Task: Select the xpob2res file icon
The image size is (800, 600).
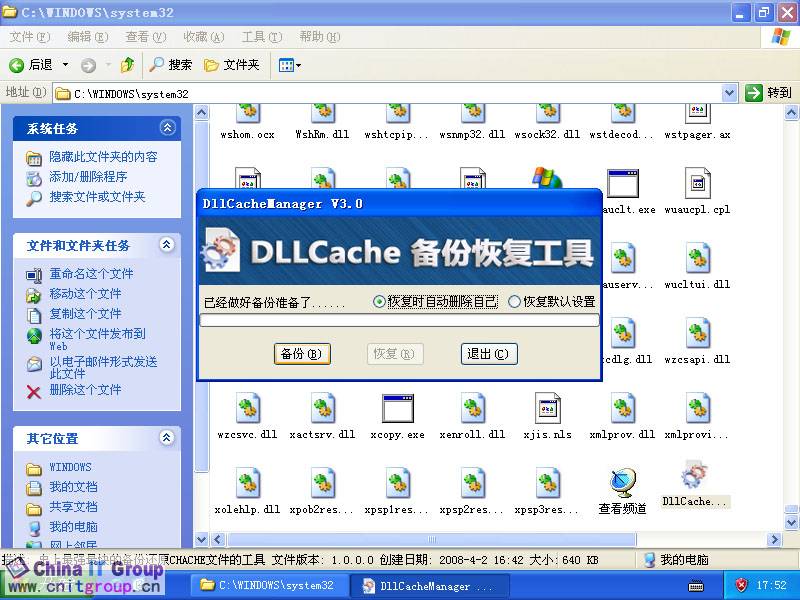Action: click(323, 483)
